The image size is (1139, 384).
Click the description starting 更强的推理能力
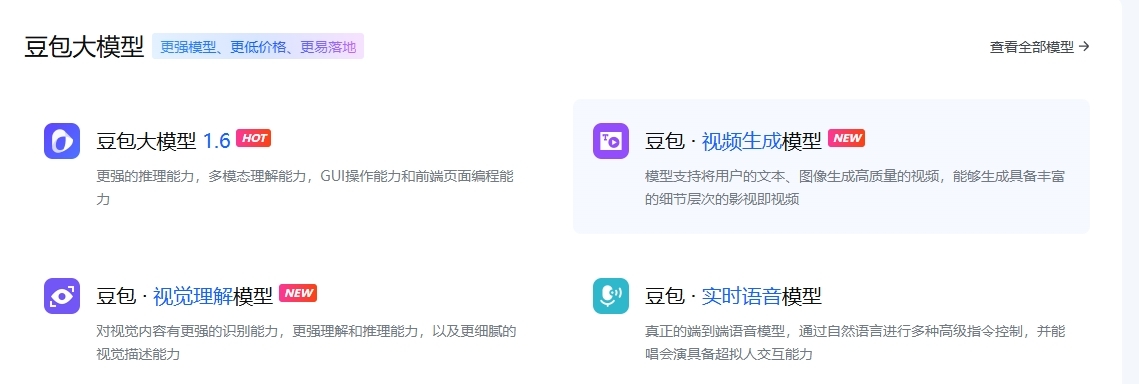305,187
